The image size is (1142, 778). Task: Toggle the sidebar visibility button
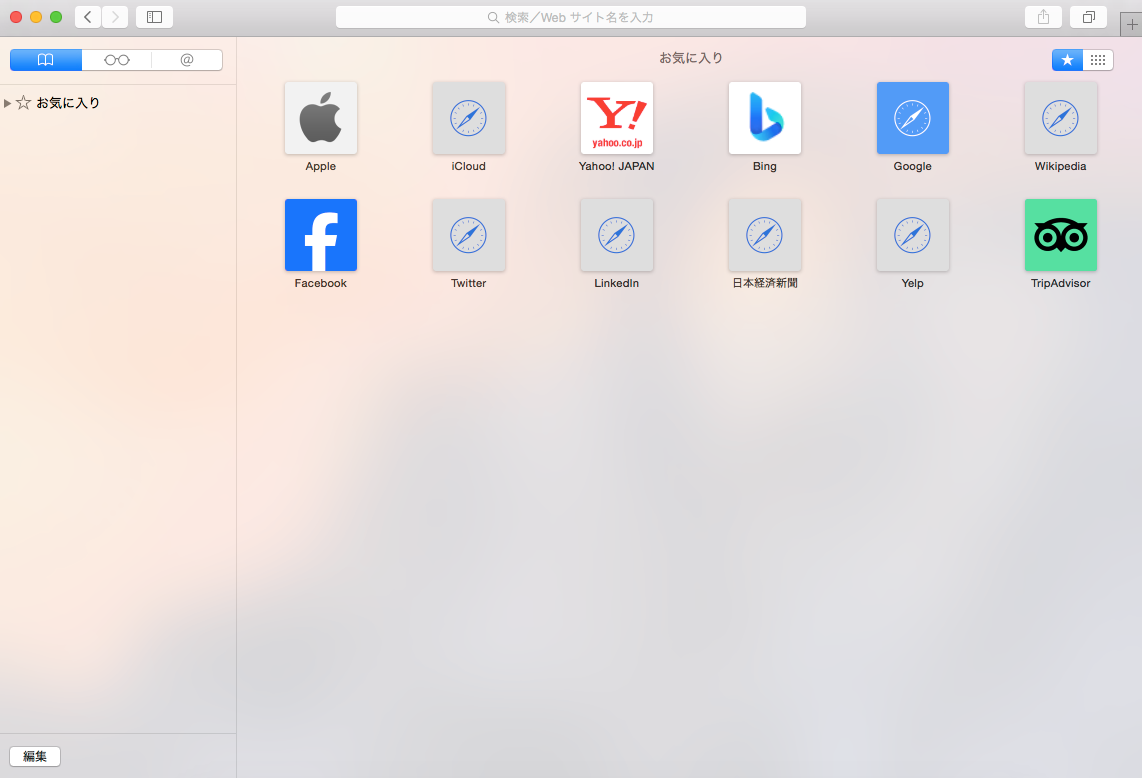click(154, 17)
